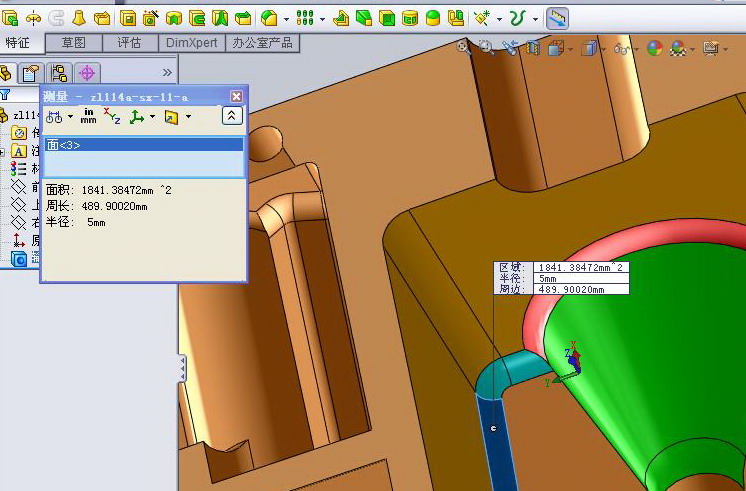746x491 pixels.
Task: Select the Wrap tool icon
Action: click(410, 19)
